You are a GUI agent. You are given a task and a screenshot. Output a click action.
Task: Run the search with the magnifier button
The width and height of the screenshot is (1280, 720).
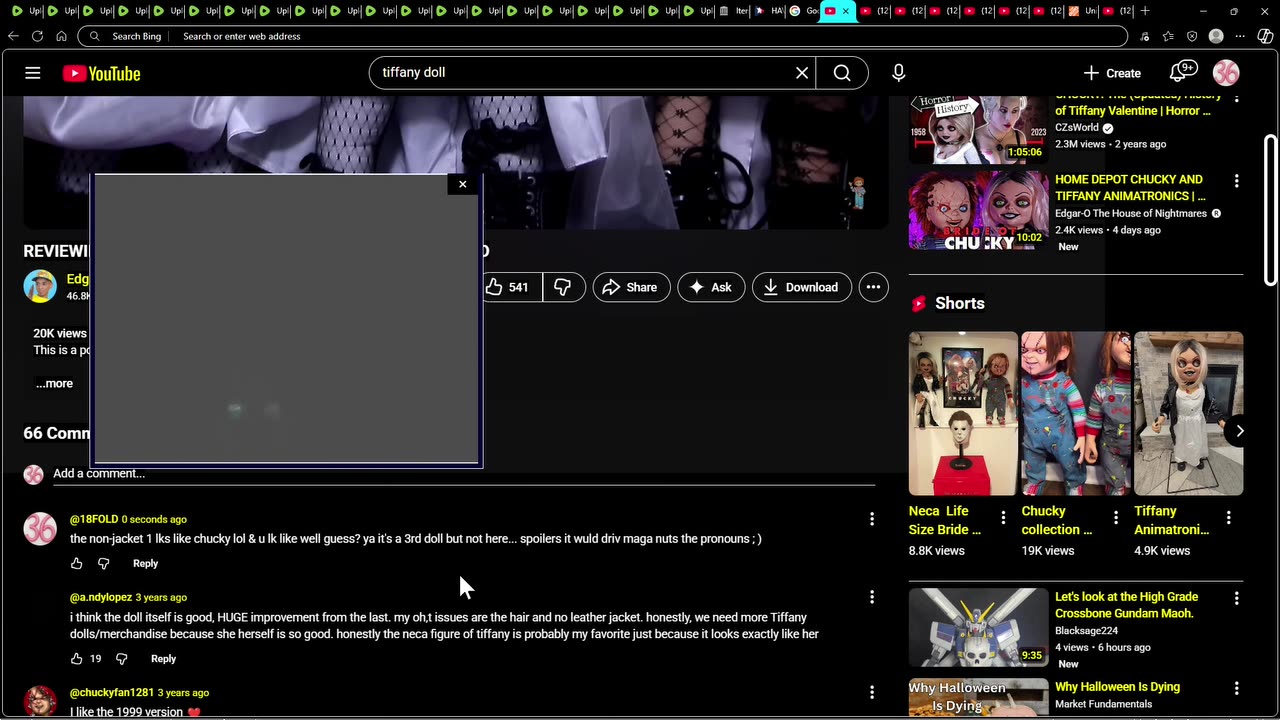(x=842, y=73)
